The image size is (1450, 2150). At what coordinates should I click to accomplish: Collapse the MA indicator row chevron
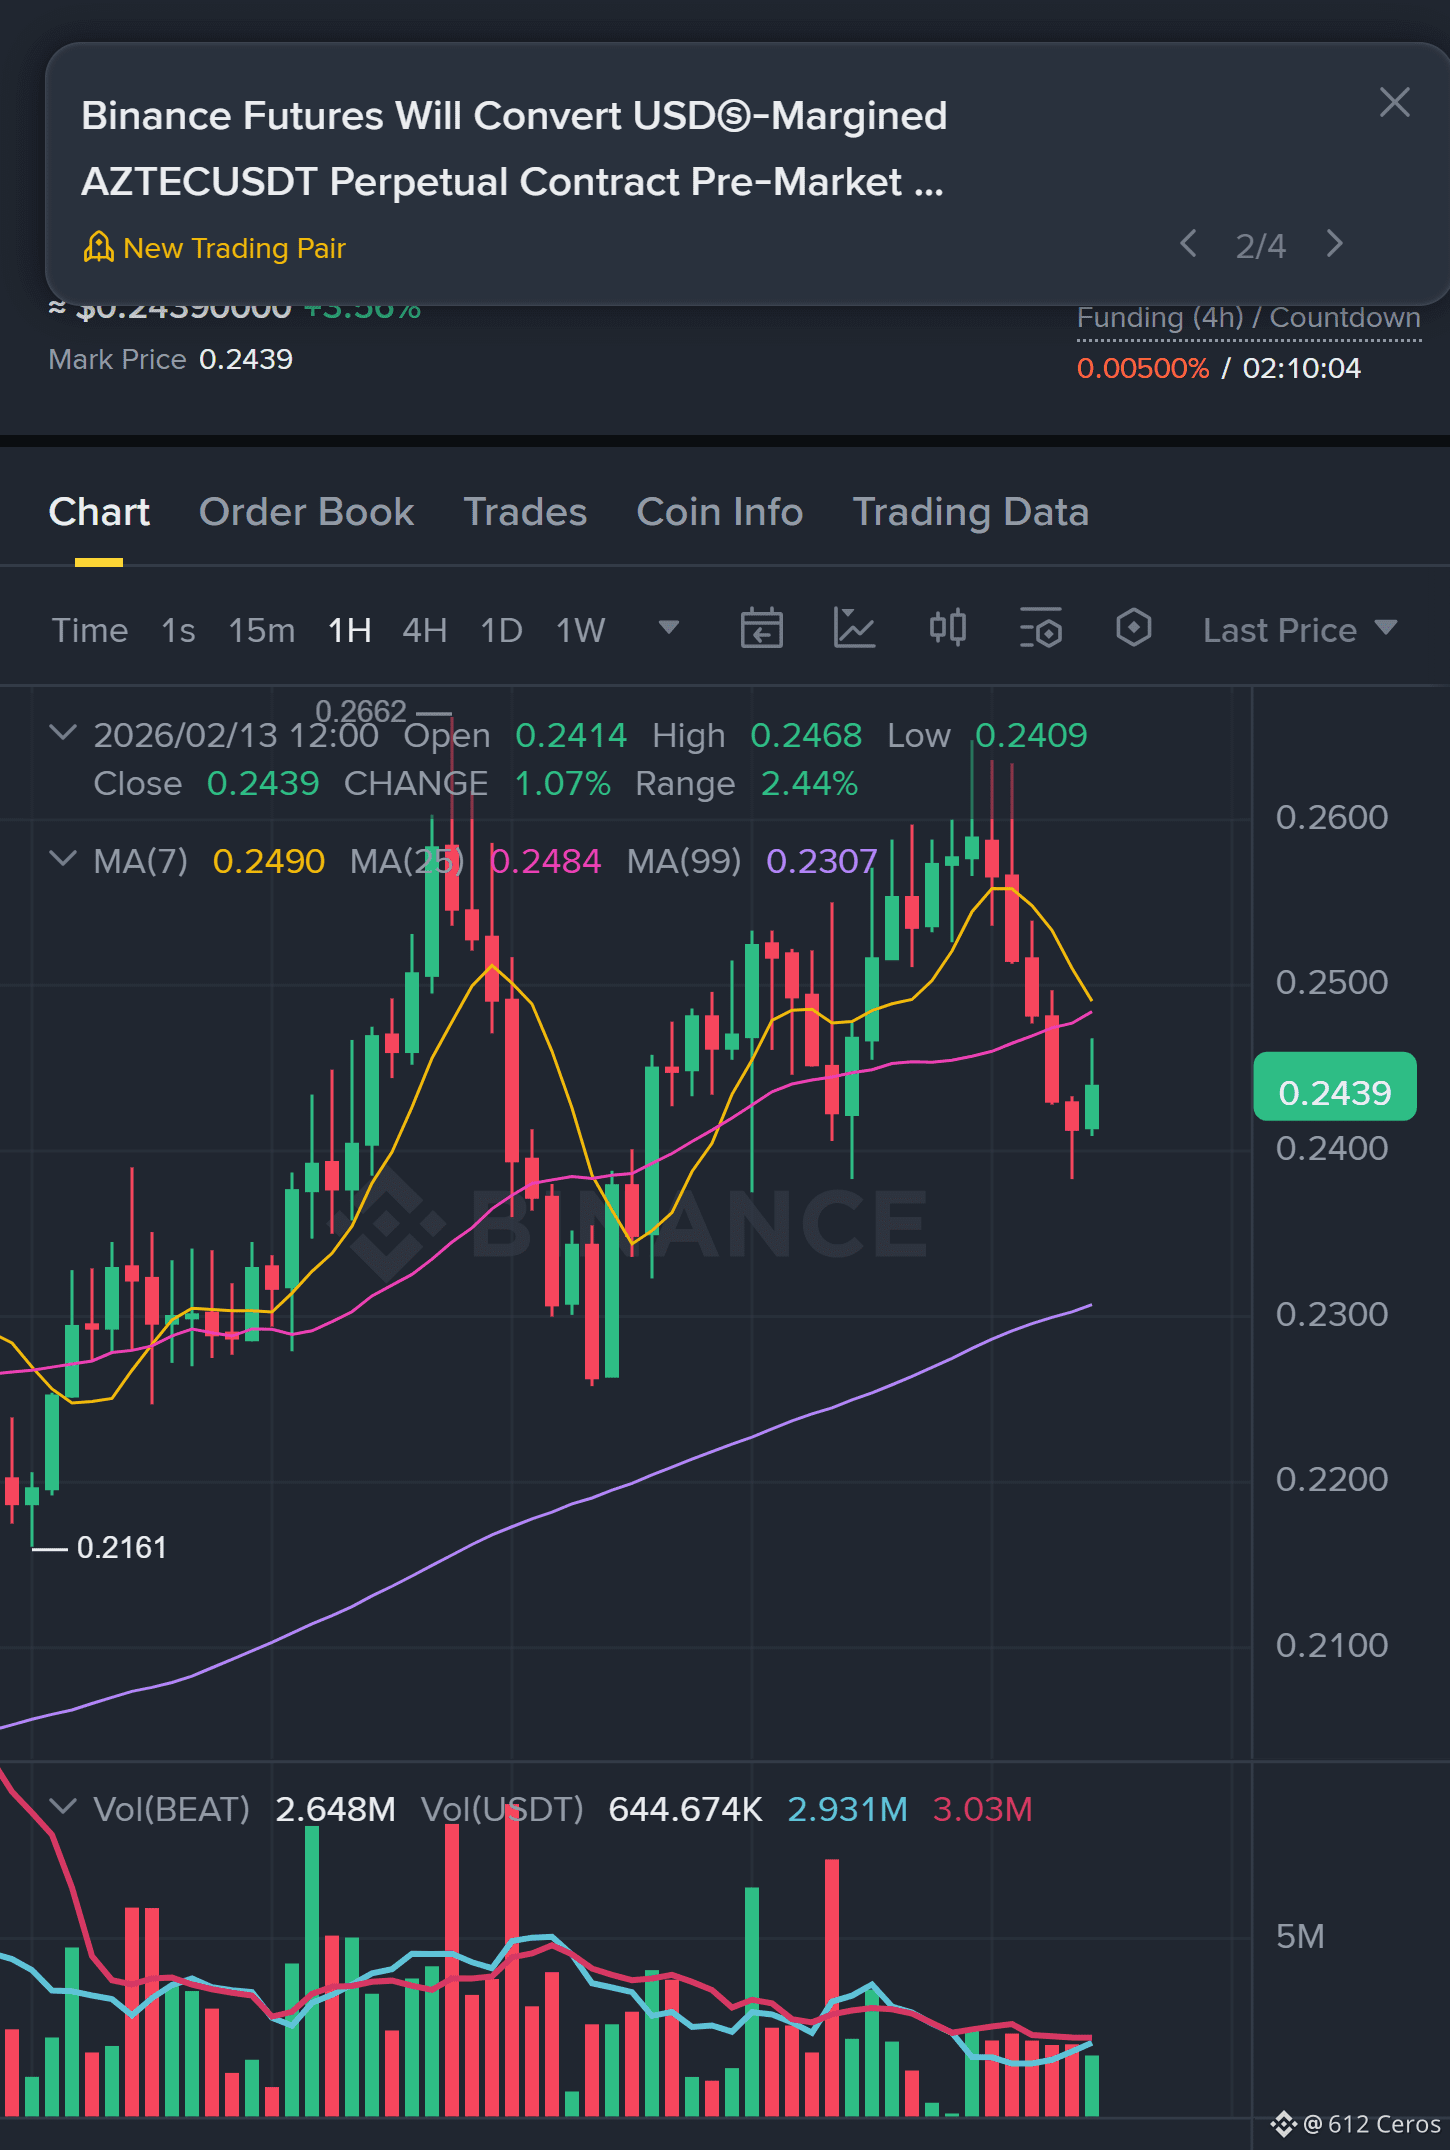pos(63,860)
